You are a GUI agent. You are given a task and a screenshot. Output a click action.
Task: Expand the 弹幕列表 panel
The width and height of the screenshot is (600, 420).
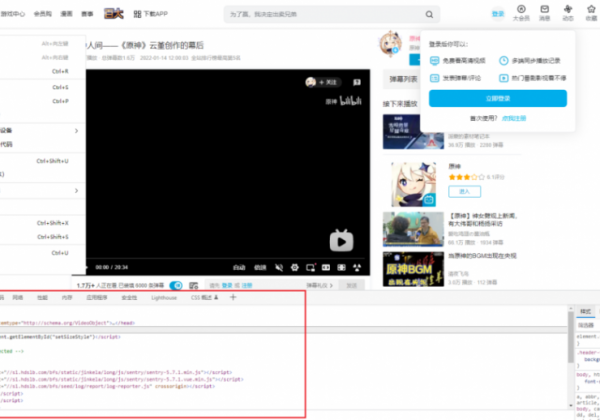(x=403, y=79)
